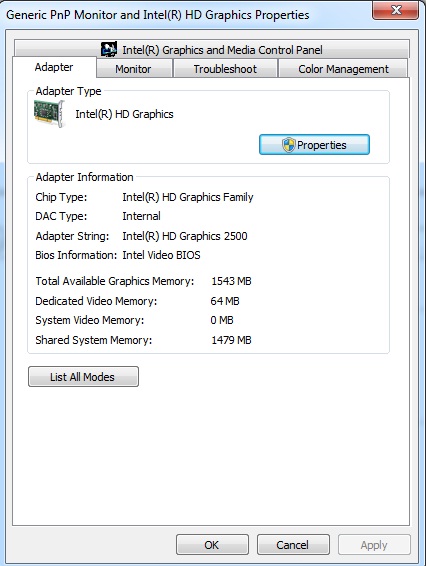
Task: Click the Dedicated Video Memory 64 MB value
Action: click(x=225, y=301)
